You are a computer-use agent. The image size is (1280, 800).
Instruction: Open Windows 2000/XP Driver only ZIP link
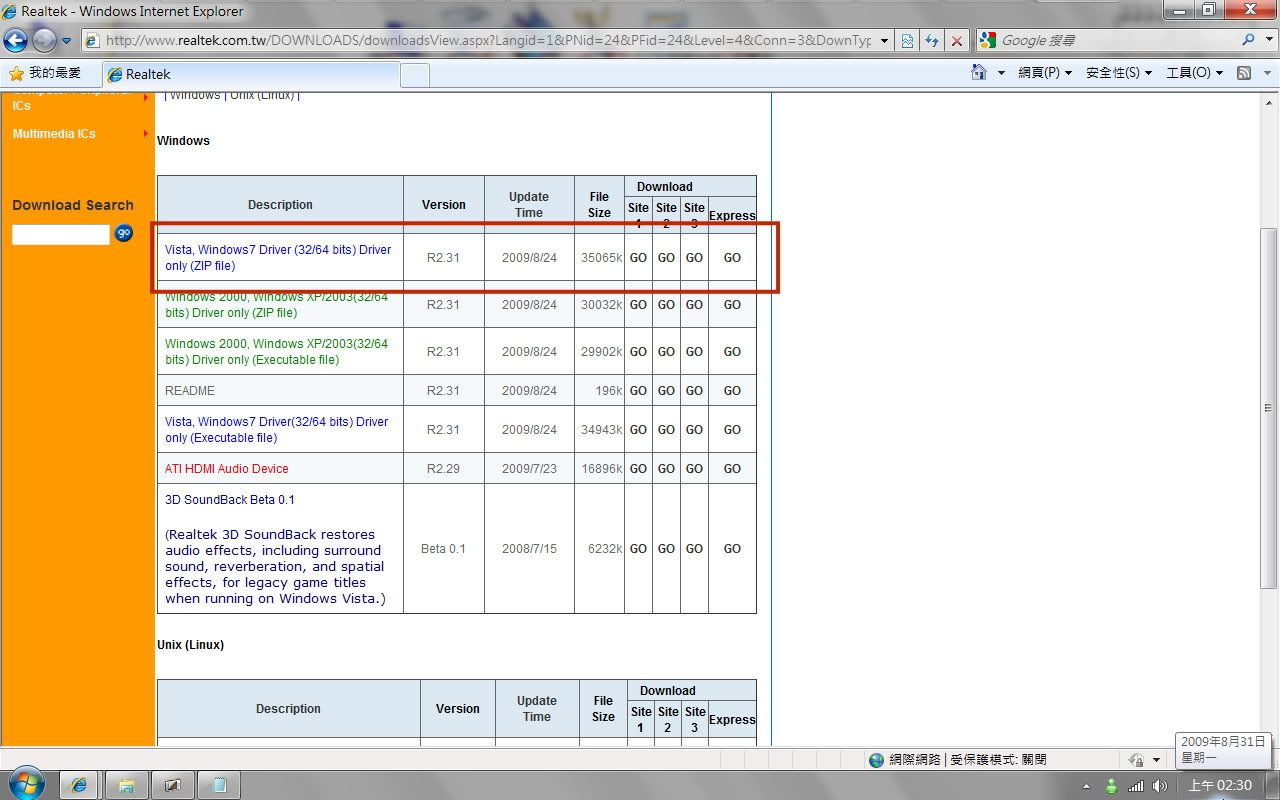[276, 305]
